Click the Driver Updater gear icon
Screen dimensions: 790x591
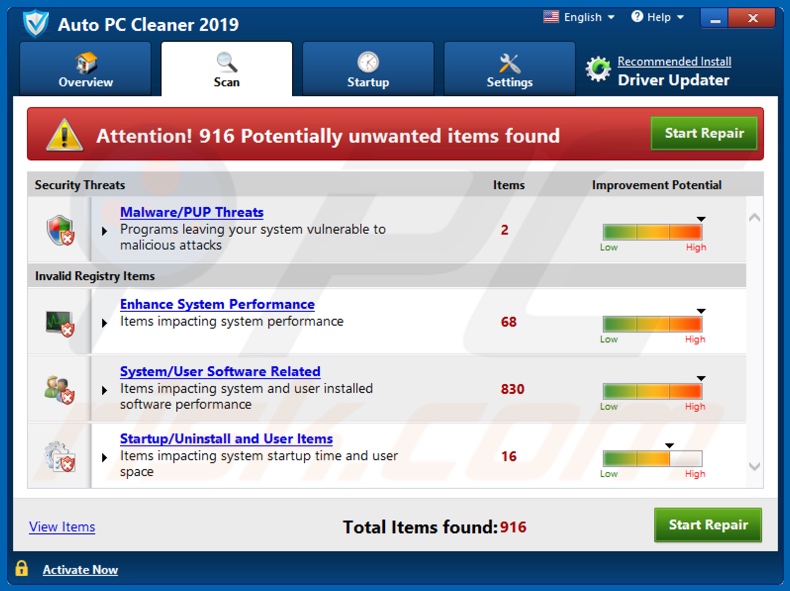coord(598,69)
